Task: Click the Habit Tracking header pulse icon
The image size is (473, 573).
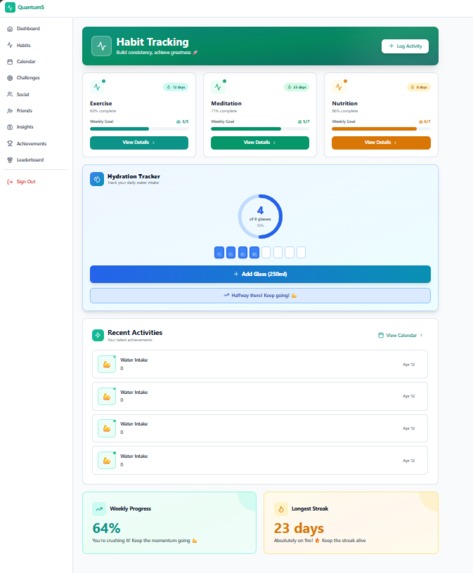Action: coord(101,46)
